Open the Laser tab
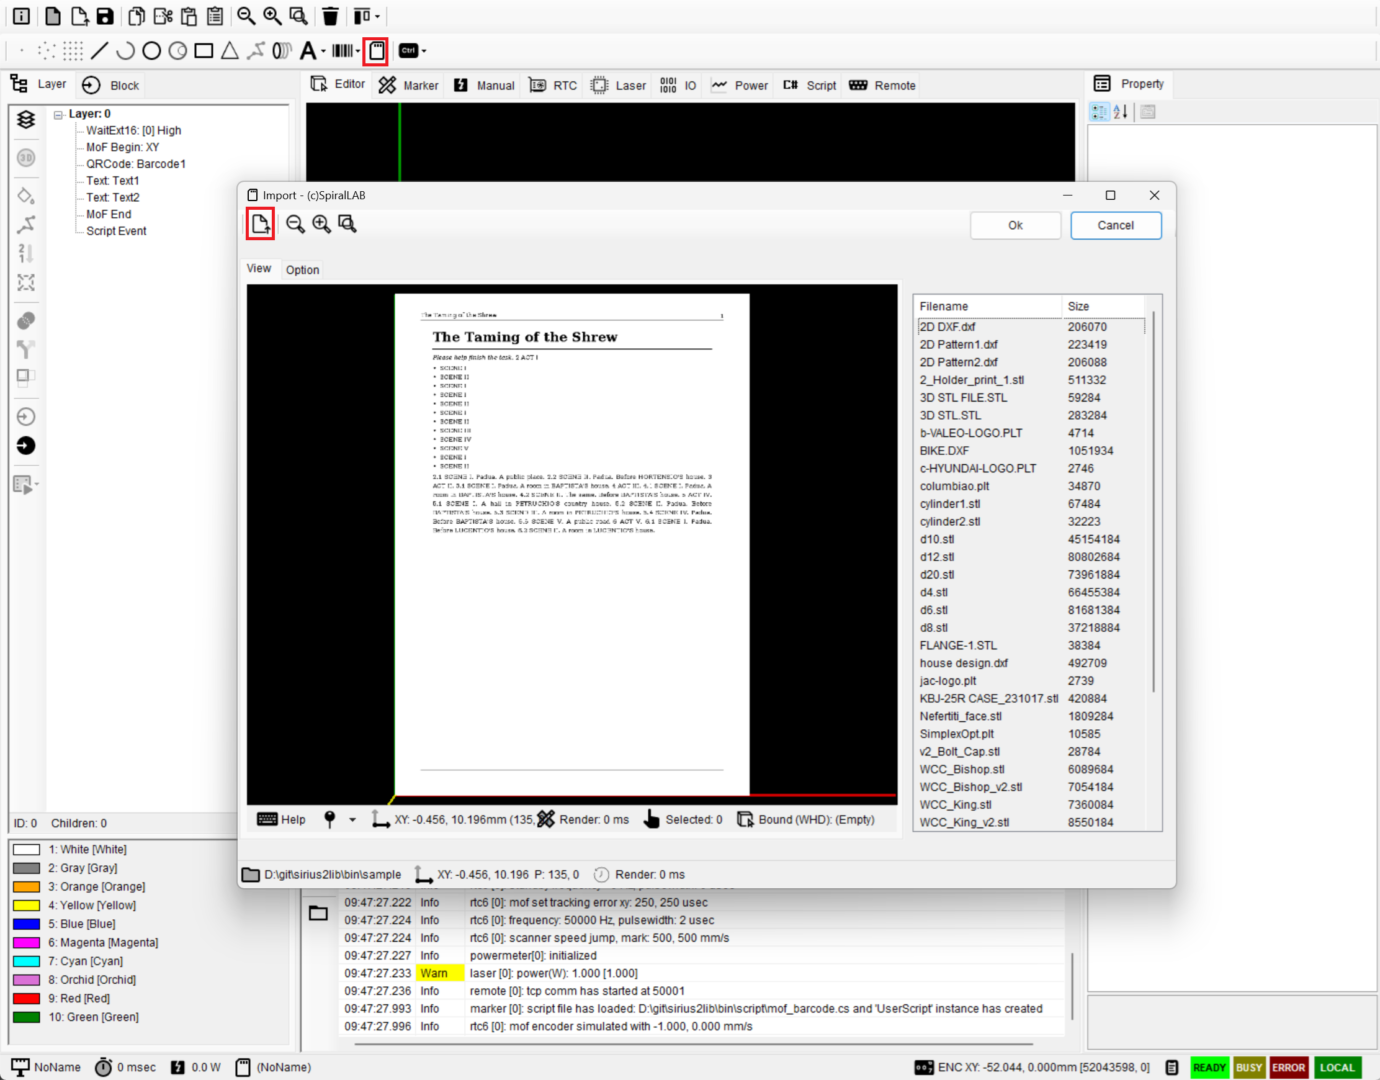 619,85
